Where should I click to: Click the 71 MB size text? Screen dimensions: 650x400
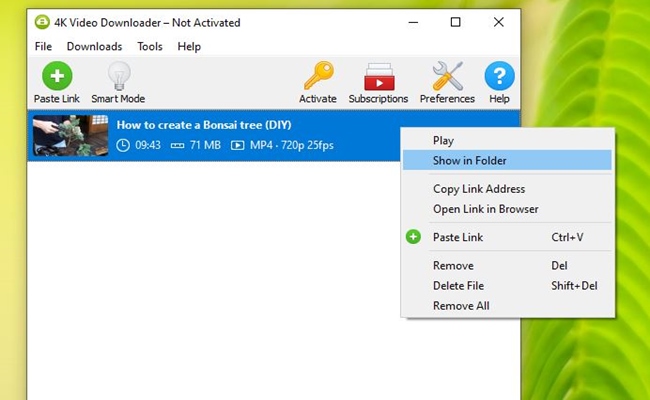(x=205, y=145)
